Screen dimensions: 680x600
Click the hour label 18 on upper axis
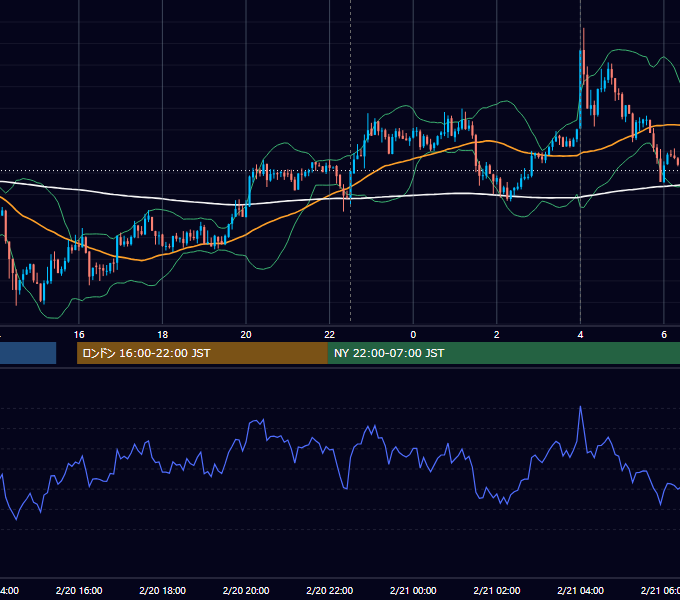(163, 335)
